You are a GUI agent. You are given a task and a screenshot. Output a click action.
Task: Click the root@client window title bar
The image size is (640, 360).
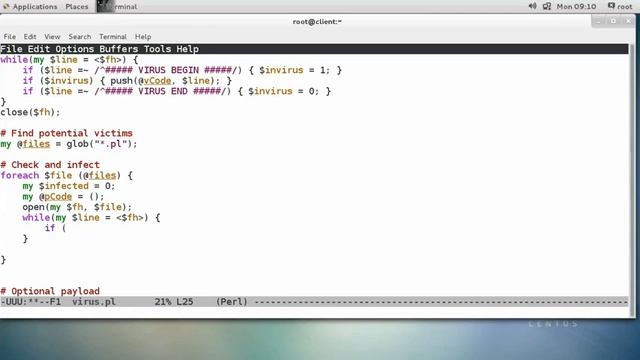pyautogui.click(x=317, y=22)
